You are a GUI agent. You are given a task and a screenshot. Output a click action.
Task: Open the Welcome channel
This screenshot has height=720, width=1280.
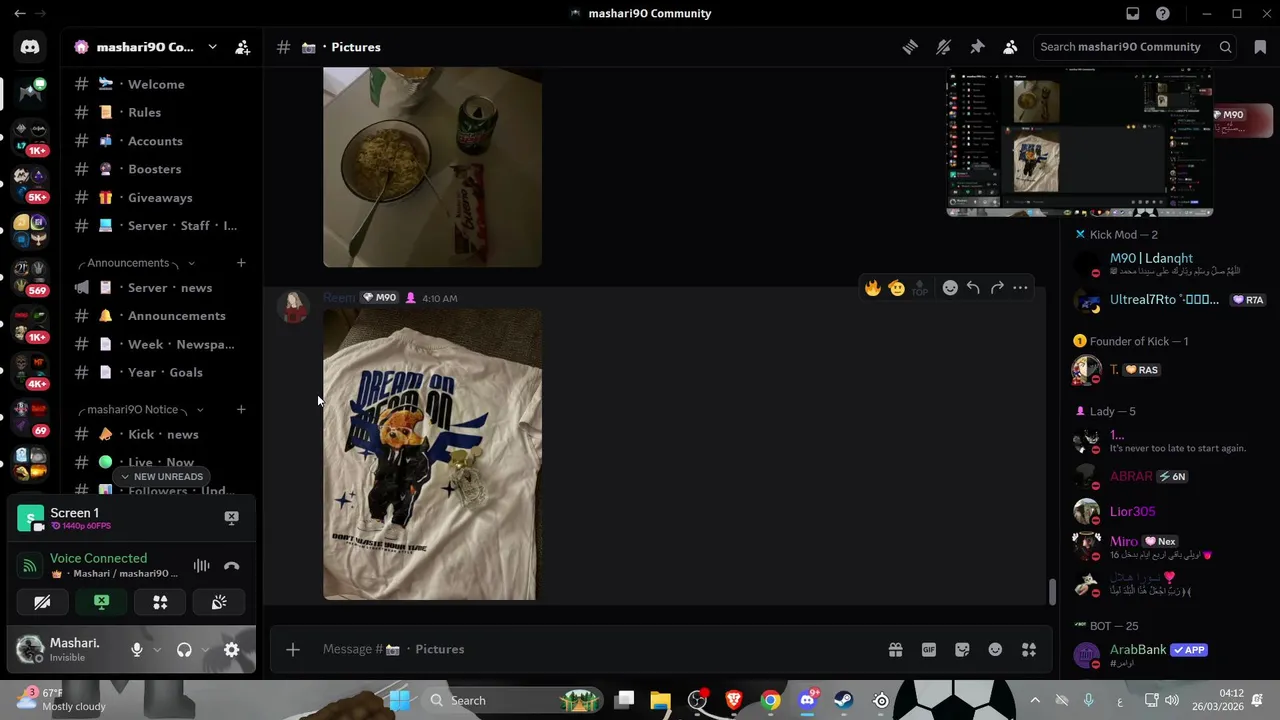(158, 84)
